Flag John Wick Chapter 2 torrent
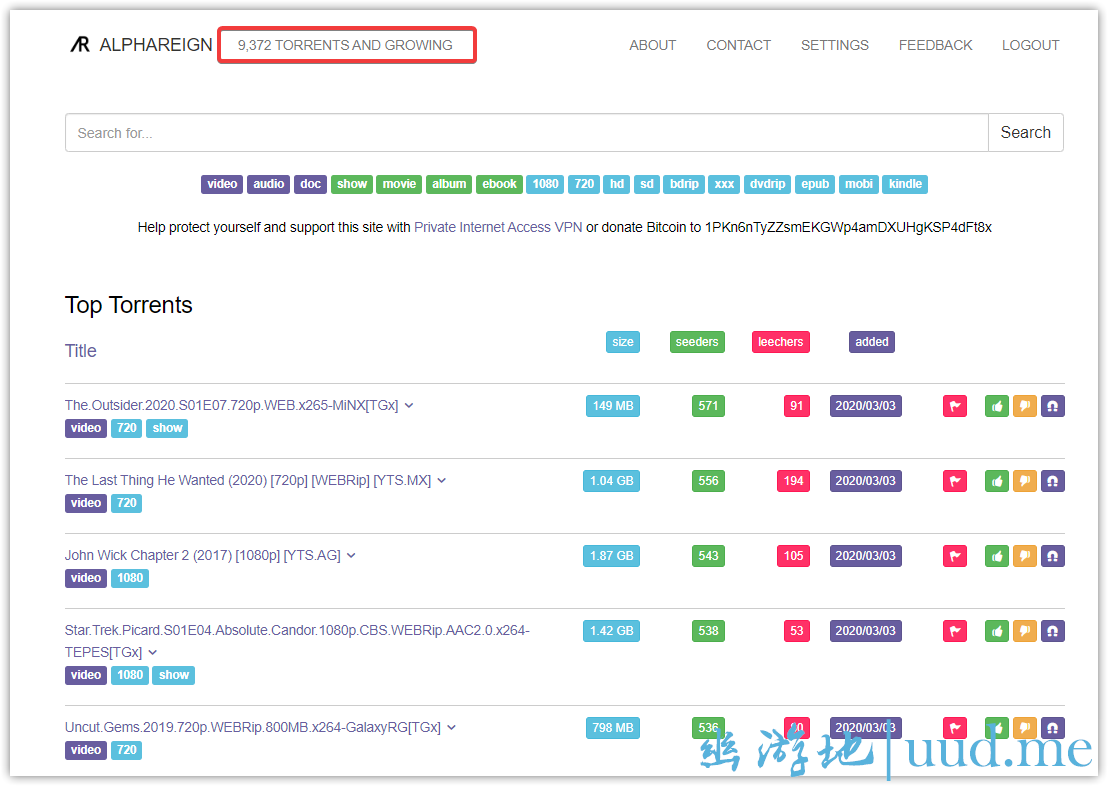Screen dimensions: 1108x786 click(x=955, y=556)
